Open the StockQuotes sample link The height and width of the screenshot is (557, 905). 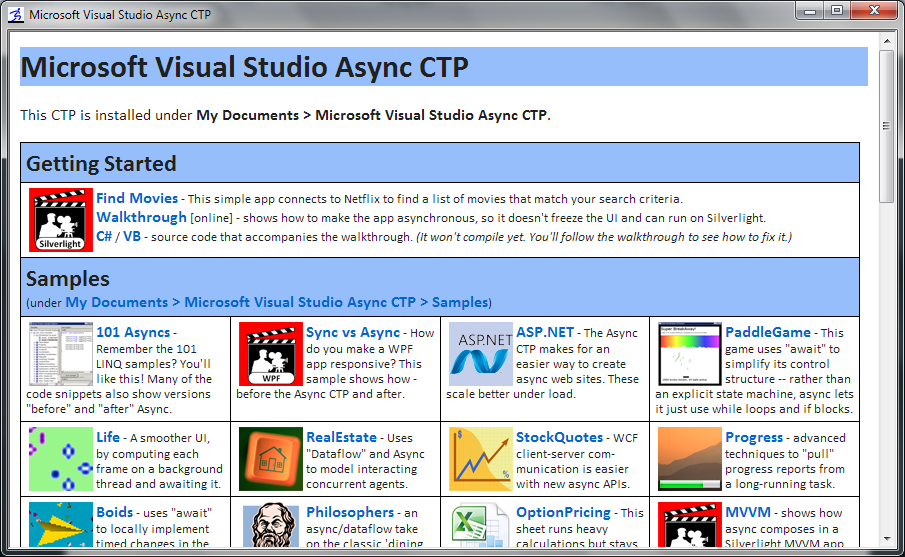click(559, 438)
